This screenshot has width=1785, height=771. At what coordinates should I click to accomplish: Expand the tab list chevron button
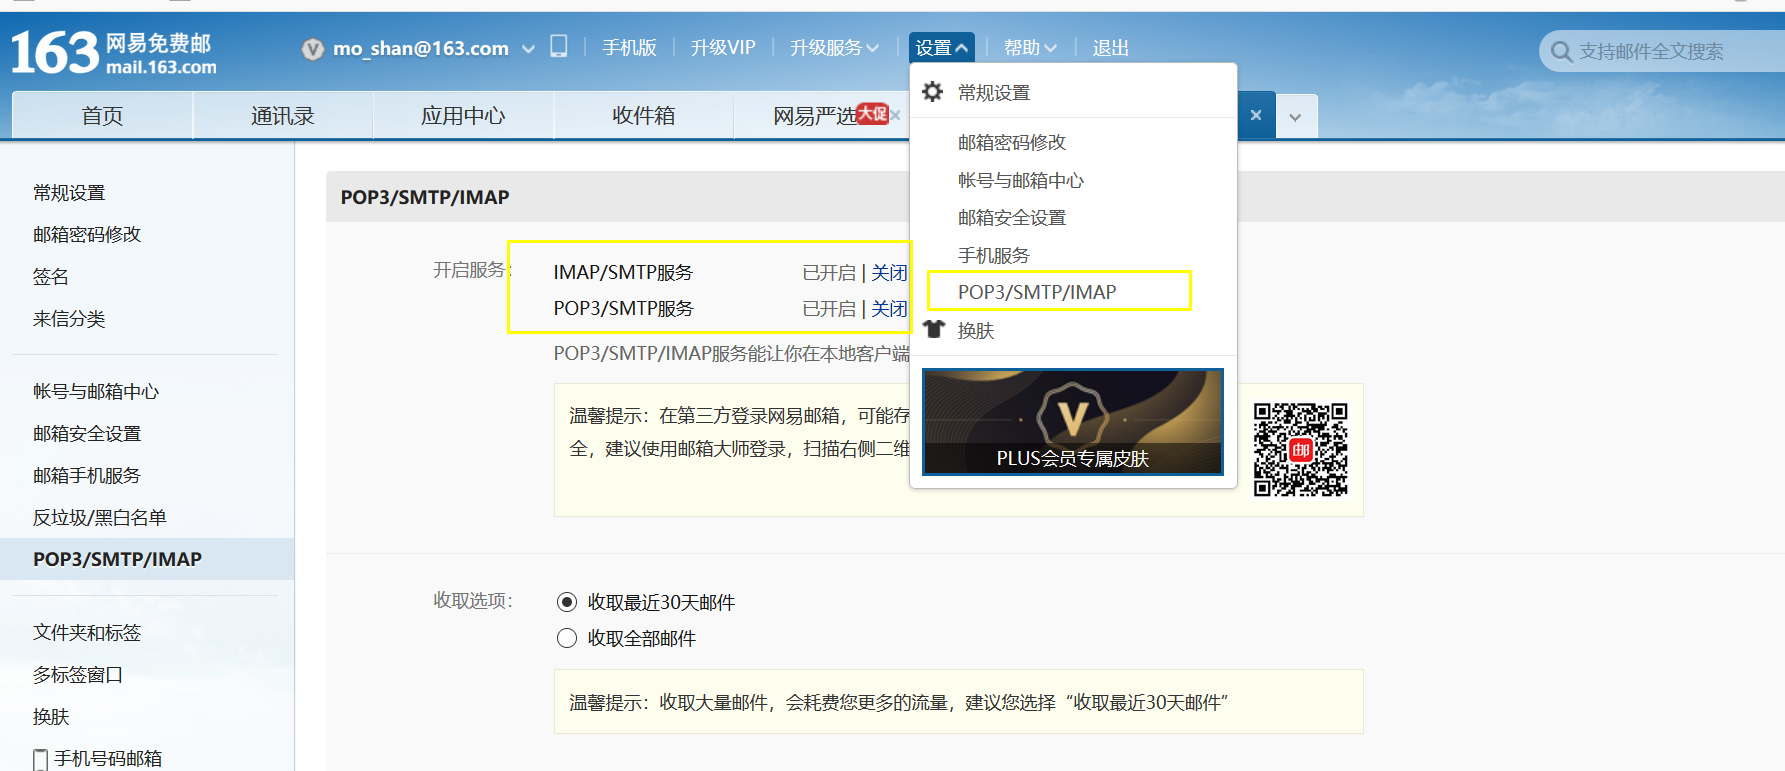[x=1295, y=117]
